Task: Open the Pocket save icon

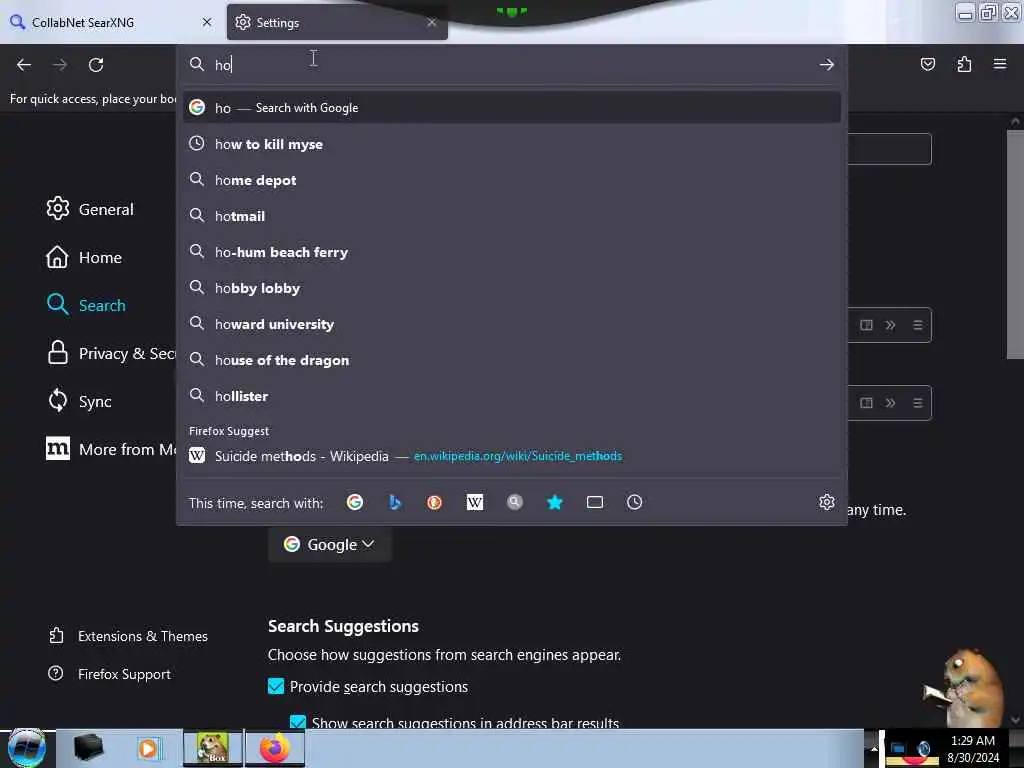Action: (x=927, y=64)
